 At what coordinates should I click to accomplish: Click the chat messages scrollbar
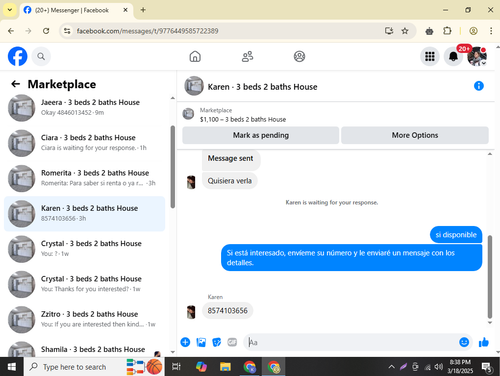point(490,277)
